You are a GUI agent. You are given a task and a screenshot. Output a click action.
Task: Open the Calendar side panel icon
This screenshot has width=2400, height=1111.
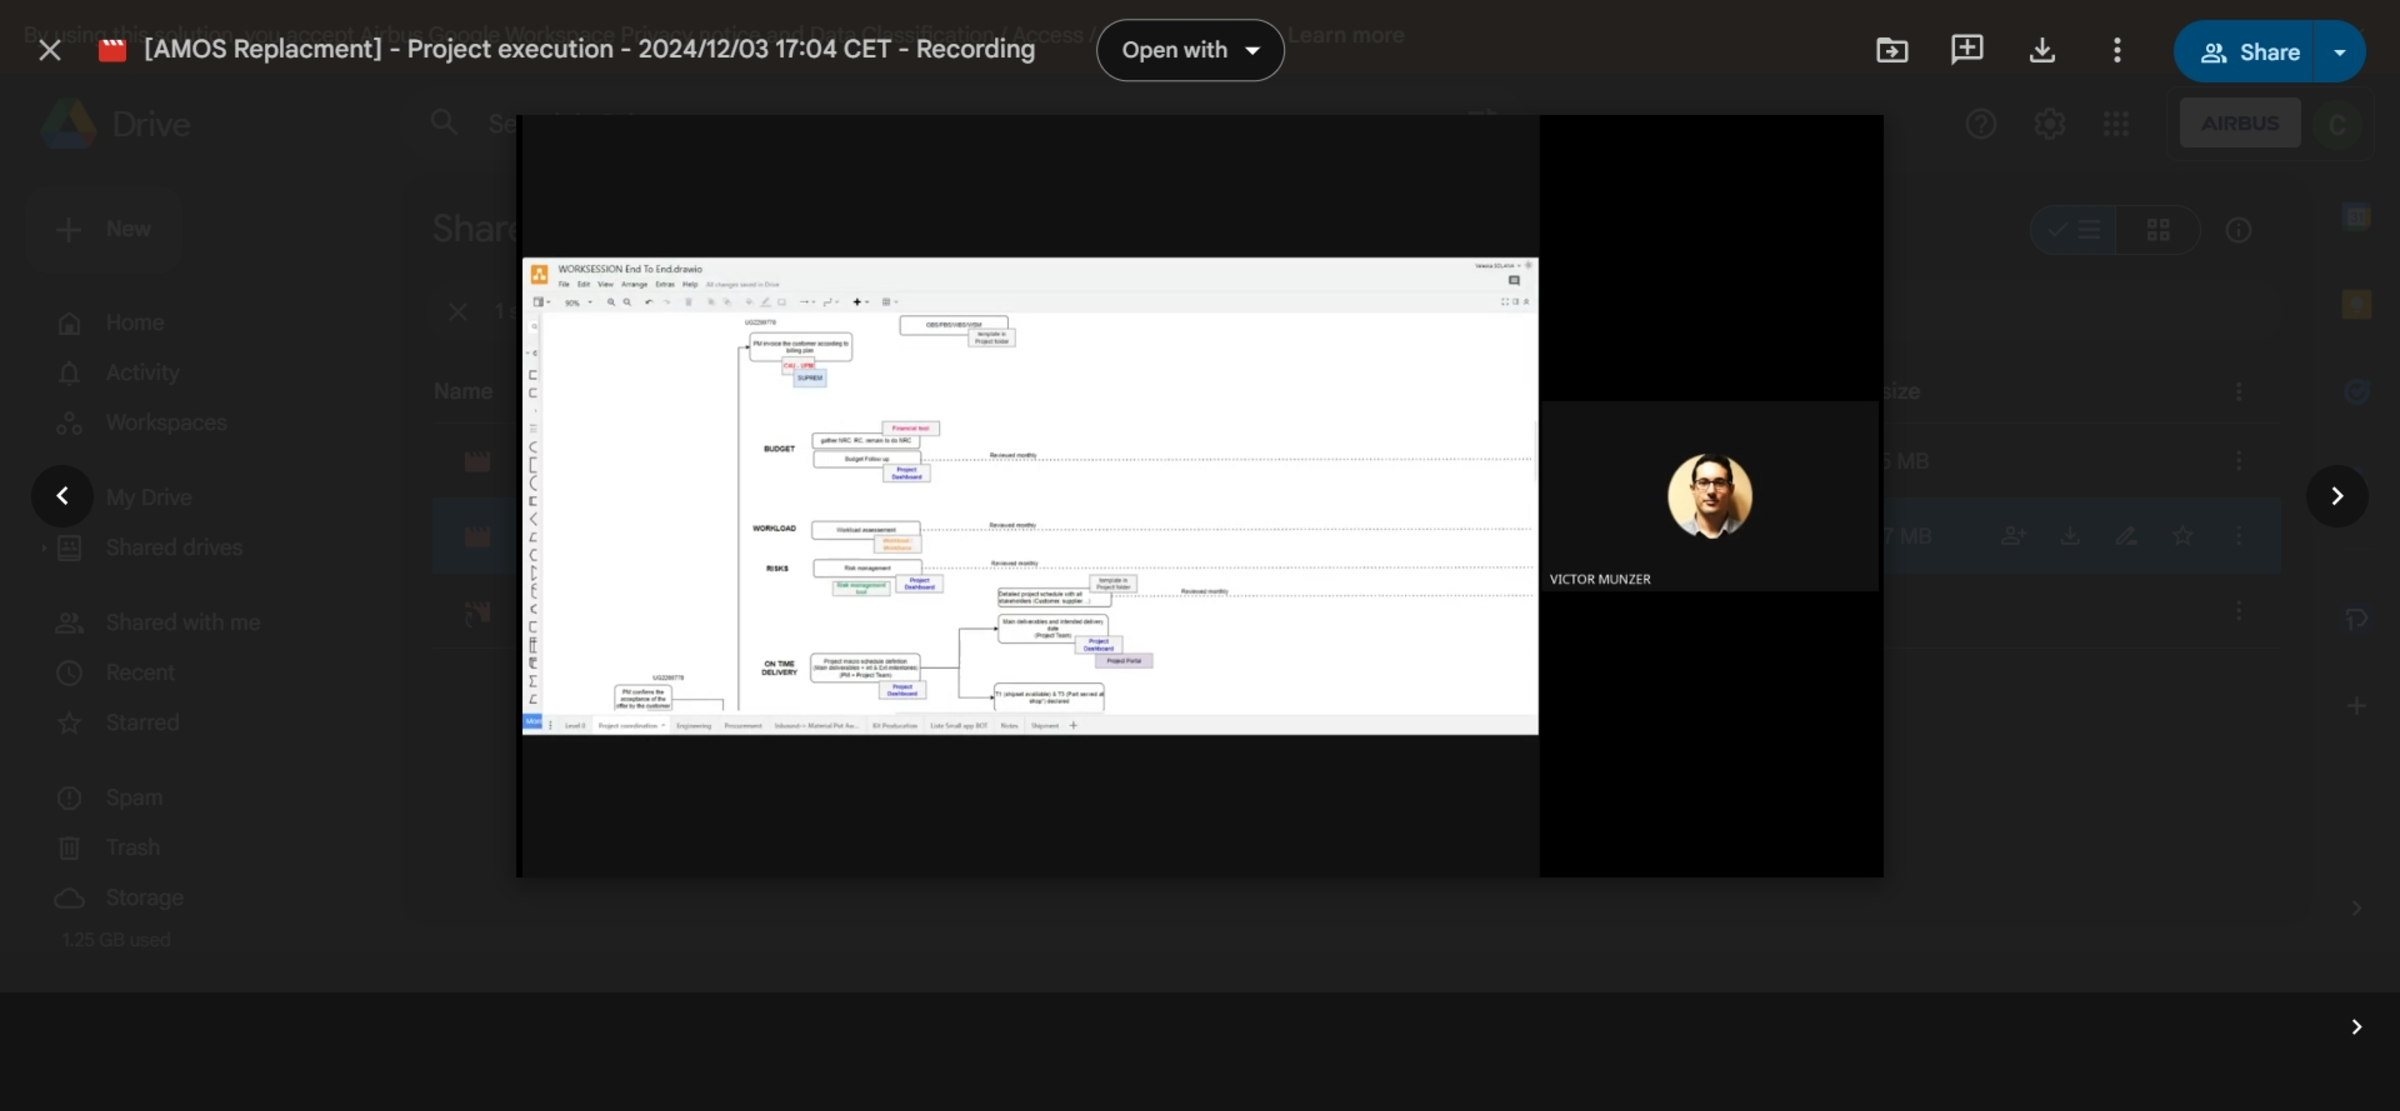tap(2357, 217)
